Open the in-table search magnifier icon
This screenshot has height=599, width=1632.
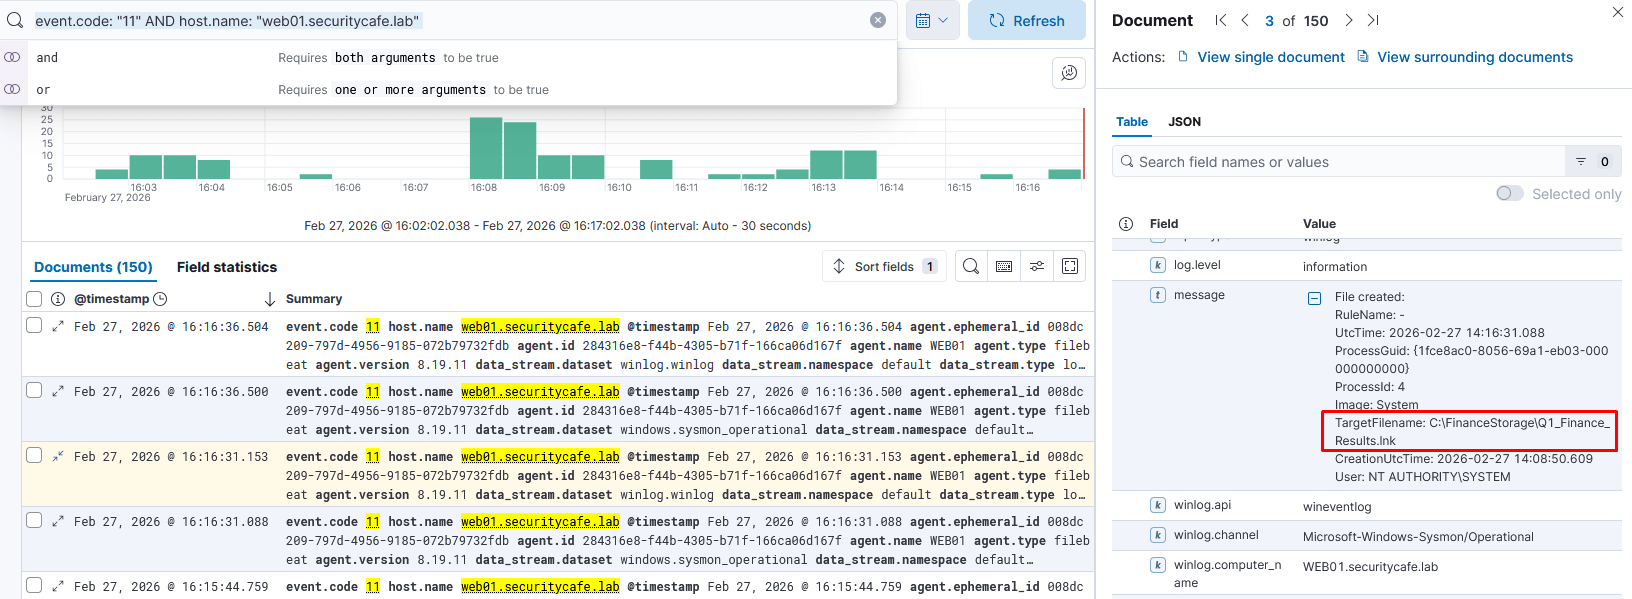pyautogui.click(x=971, y=266)
